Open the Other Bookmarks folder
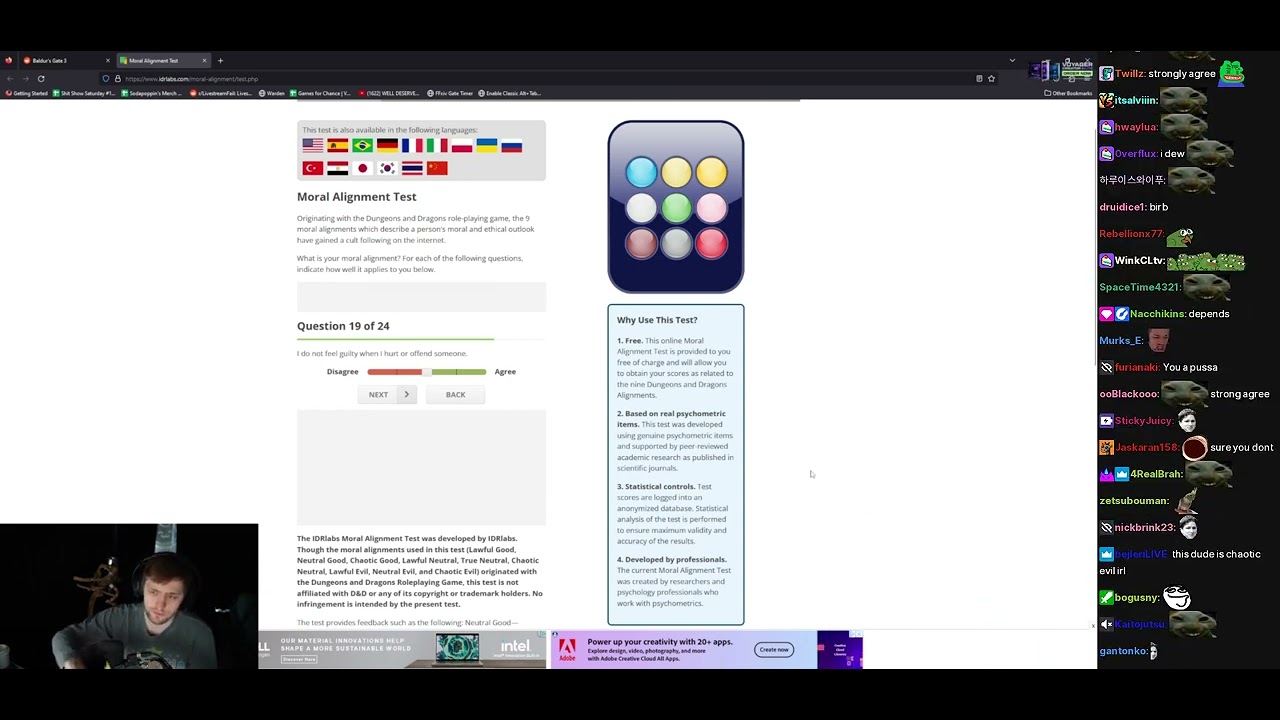This screenshot has height=720, width=1280. coord(1068,93)
